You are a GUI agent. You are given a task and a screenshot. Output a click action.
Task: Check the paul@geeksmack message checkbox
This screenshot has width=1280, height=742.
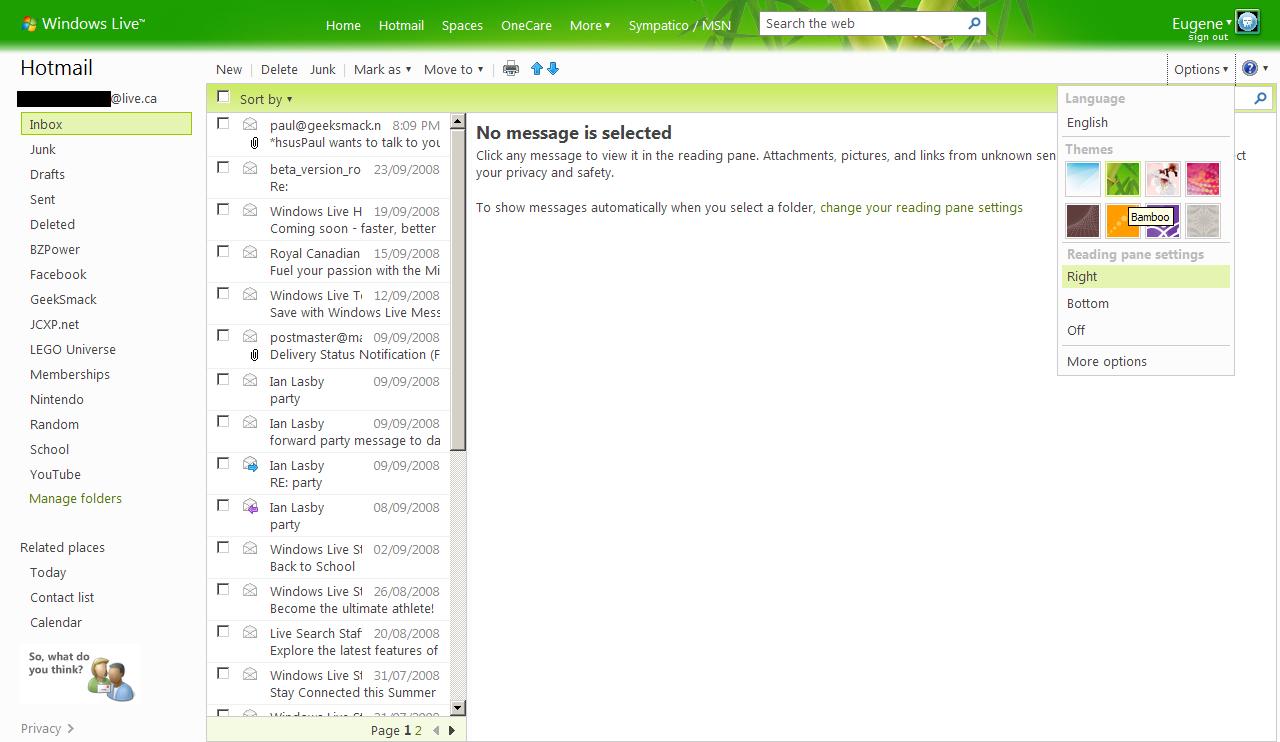[223, 124]
